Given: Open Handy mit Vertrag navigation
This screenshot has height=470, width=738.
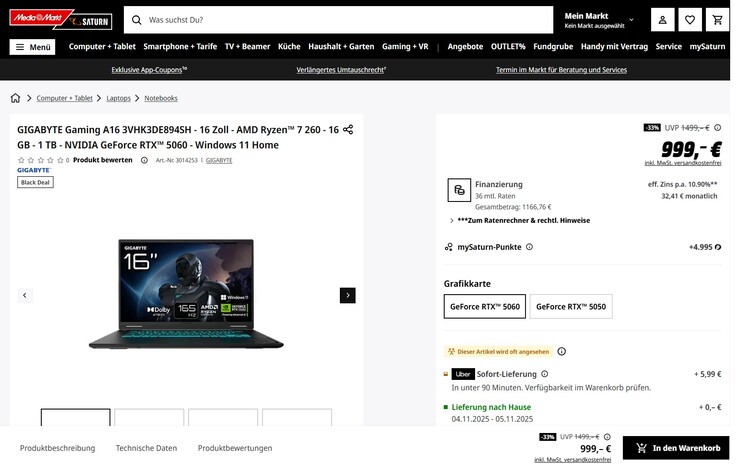Looking at the screenshot, I should [614, 47].
